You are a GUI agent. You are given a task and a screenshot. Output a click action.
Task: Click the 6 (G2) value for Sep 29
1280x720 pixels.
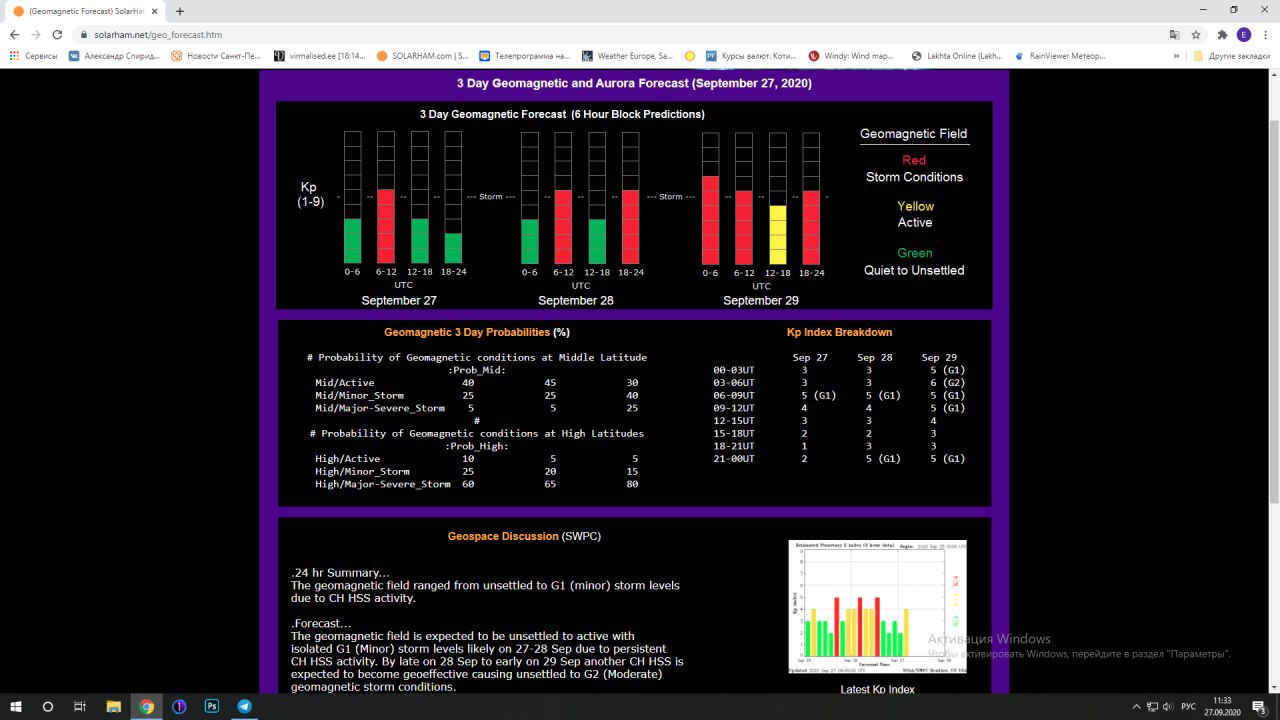[947, 382]
